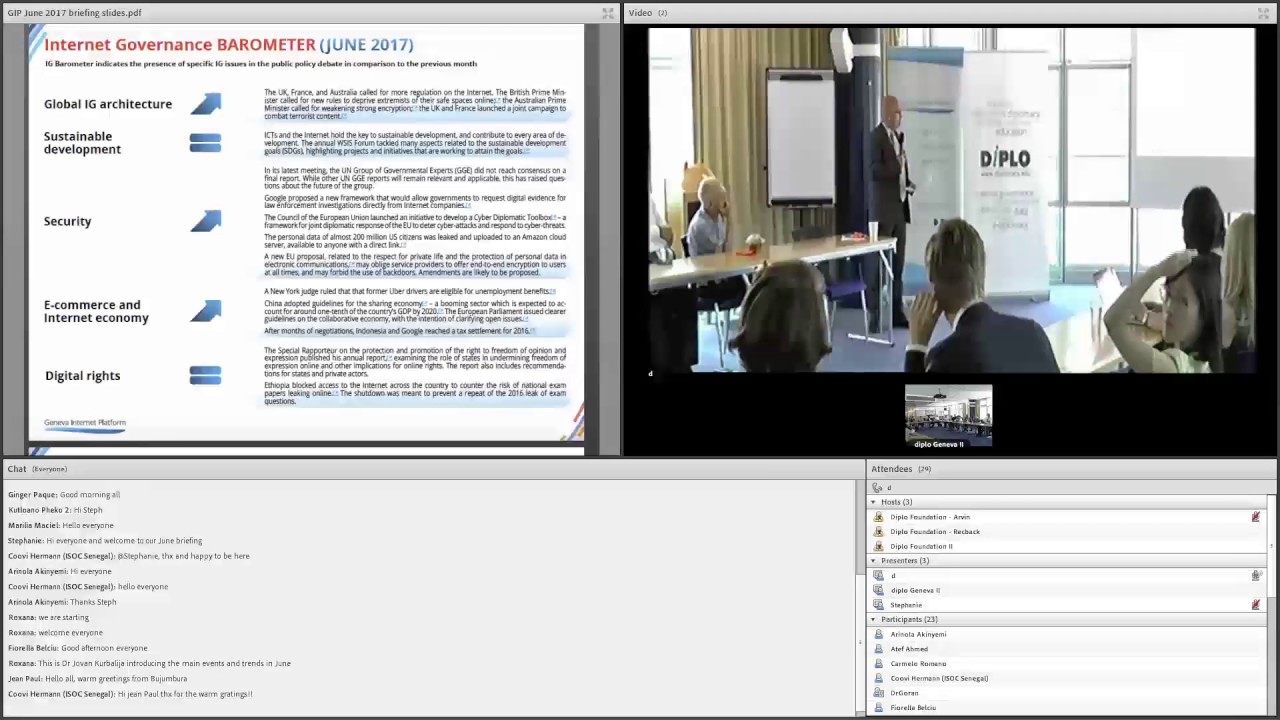Image resolution: width=1280 pixels, height=720 pixels.
Task: Click upward arrow for E-commerce and Internet economy
Action: (205, 311)
